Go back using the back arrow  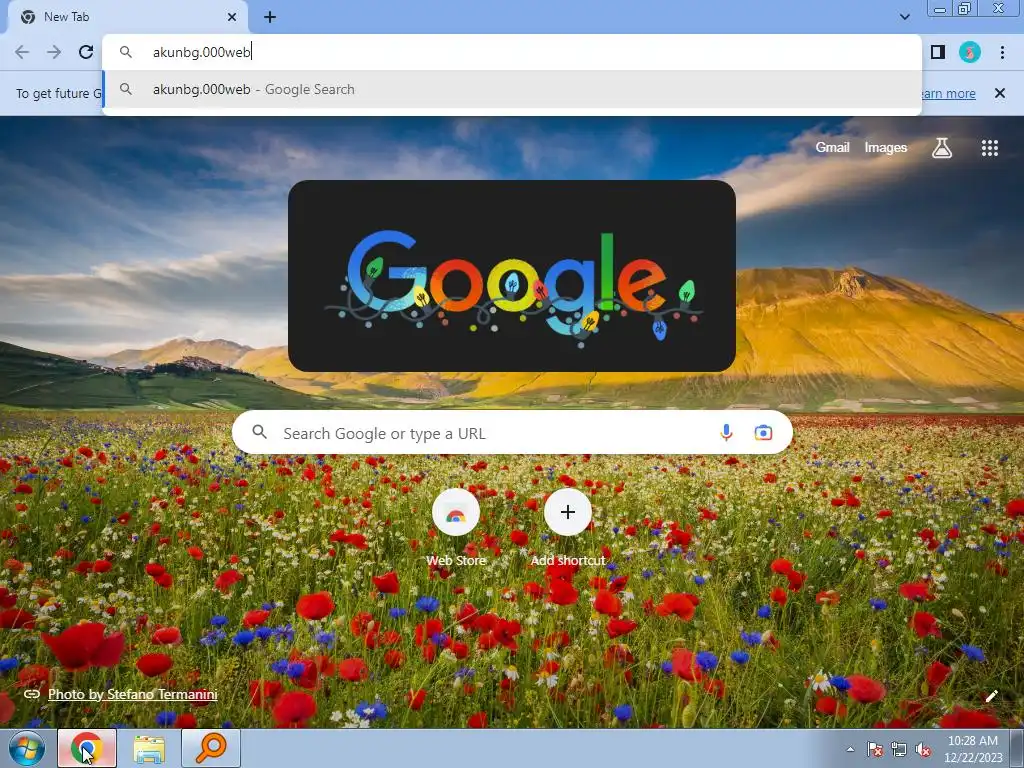(x=22, y=52)
